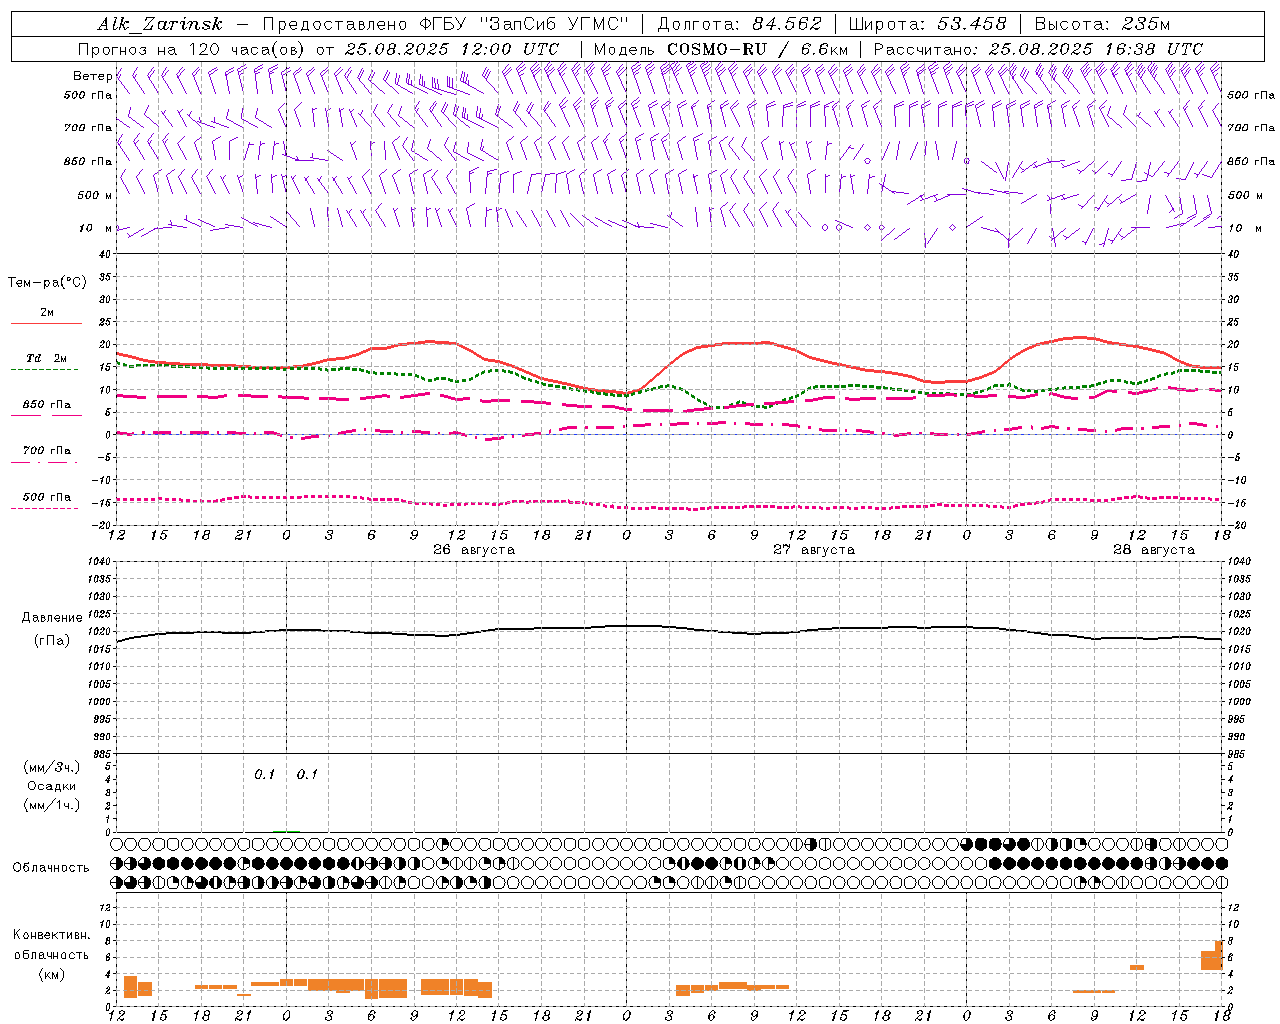Click the Осадки precipitation label
The width and height of the screenshot is (1280, 1024).
51,787
